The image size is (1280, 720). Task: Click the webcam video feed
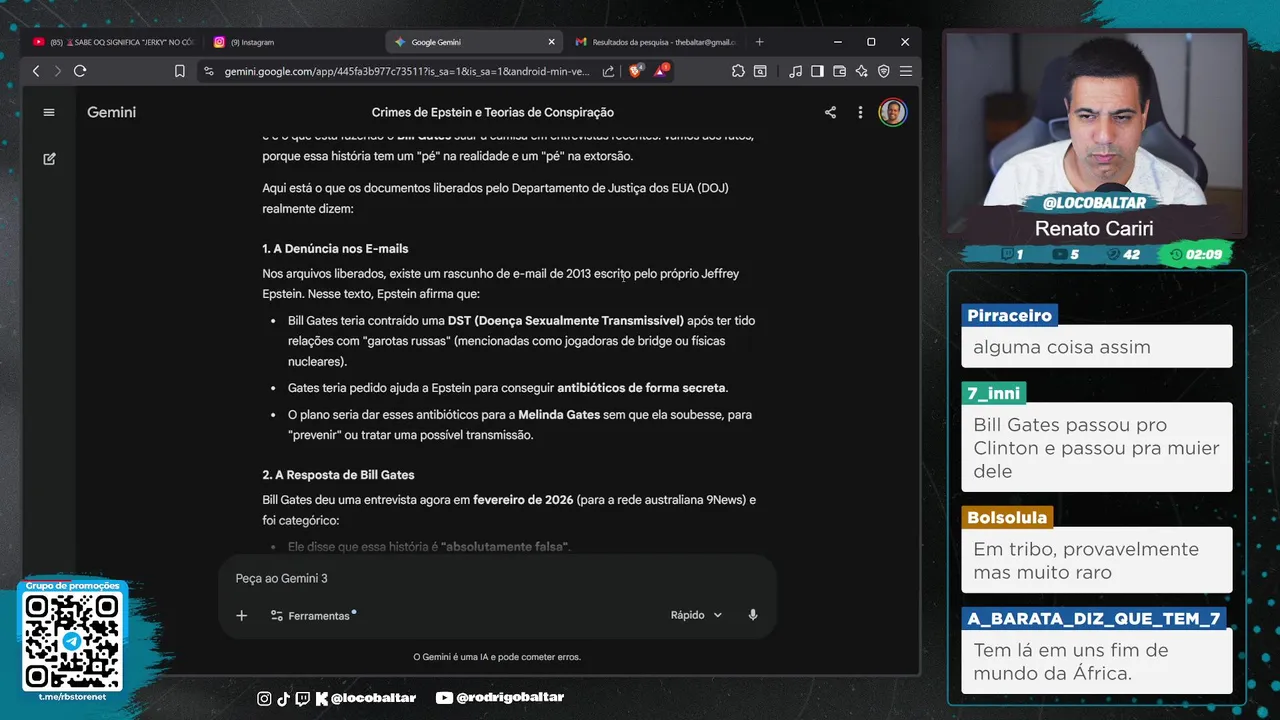pyautogui.click(x=1095, y=118)
